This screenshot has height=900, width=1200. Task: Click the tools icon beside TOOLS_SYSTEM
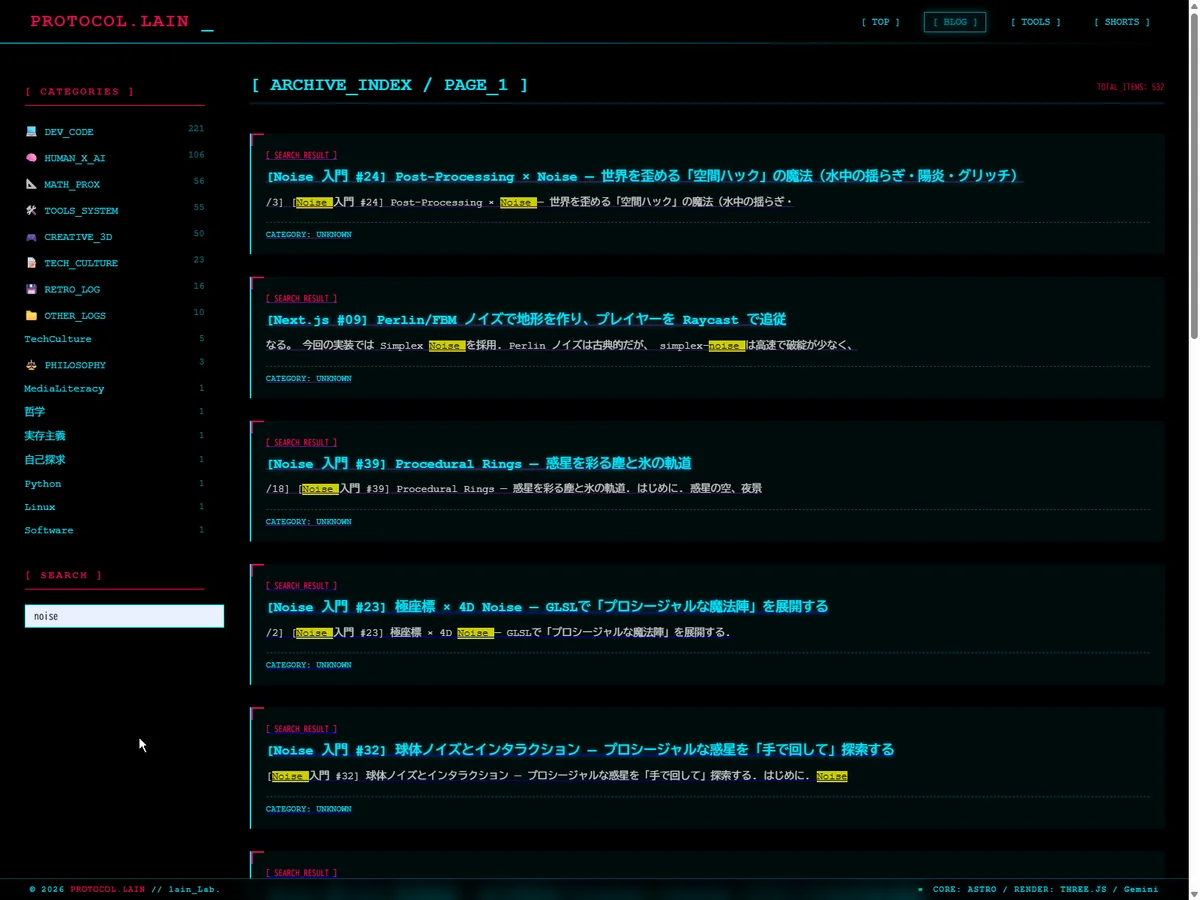(31, 211)
